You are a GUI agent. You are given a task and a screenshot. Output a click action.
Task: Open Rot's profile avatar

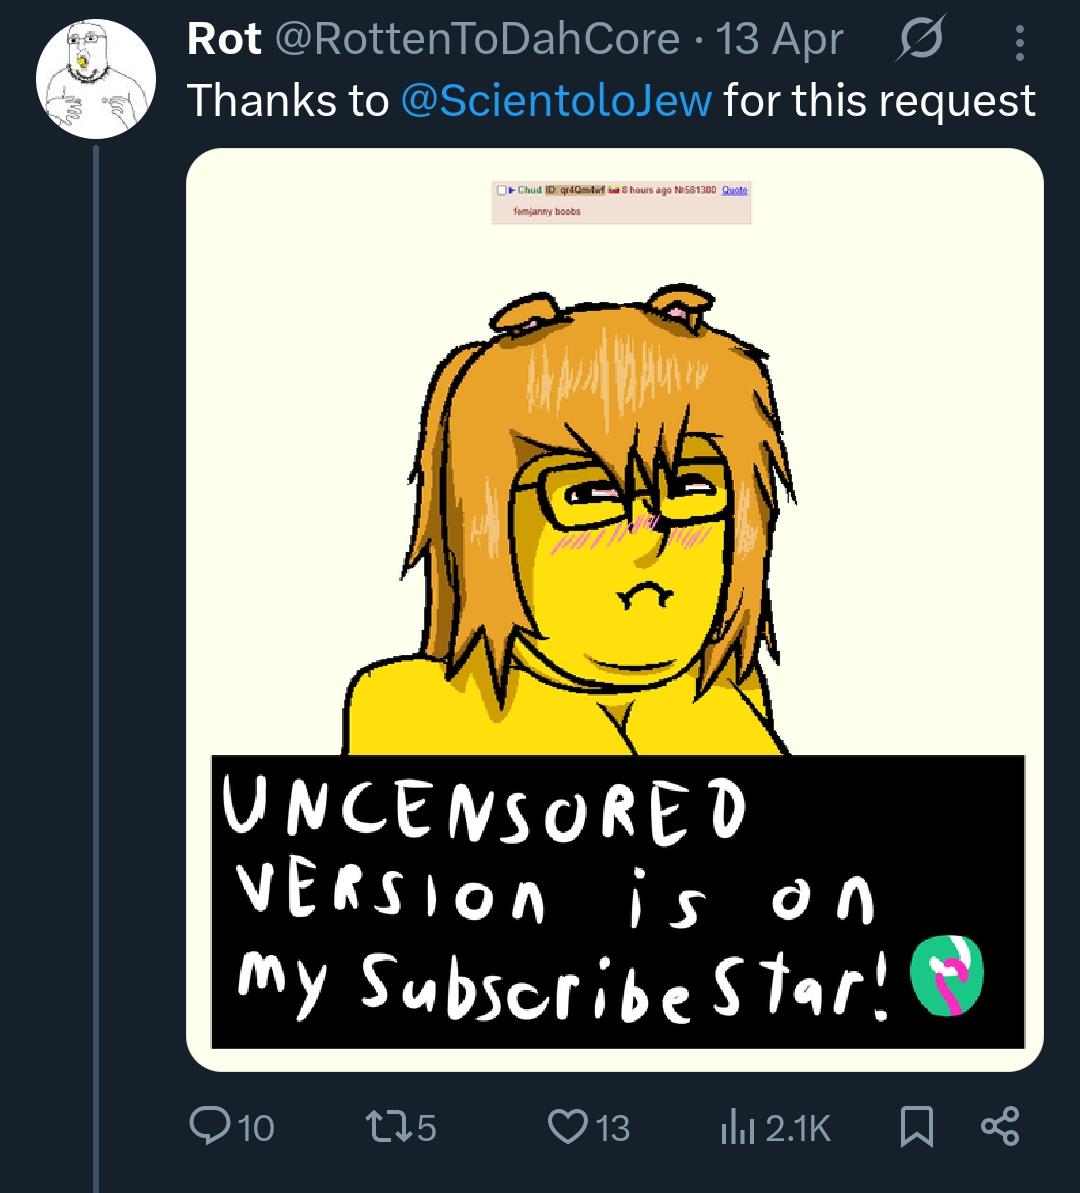[x=96, y=80]
